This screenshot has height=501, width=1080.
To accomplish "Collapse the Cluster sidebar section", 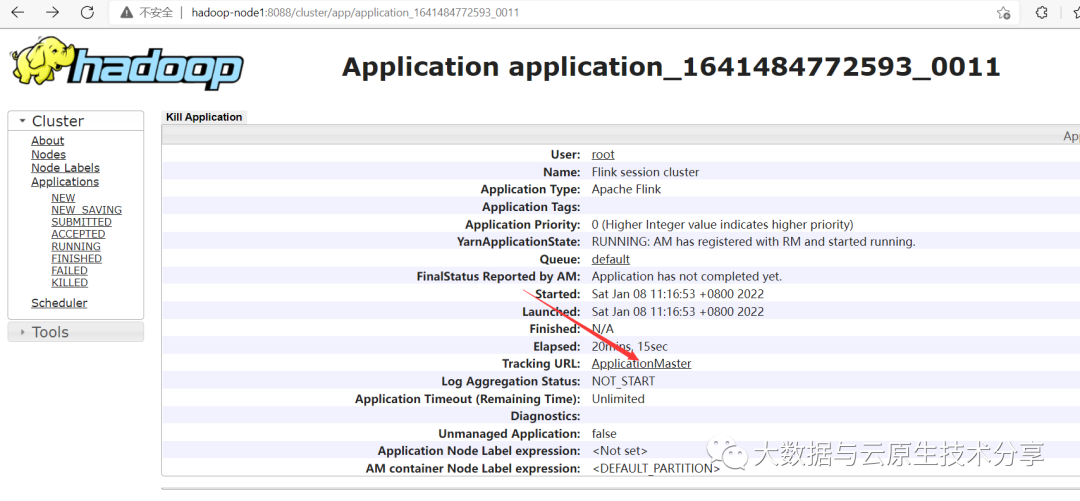I will 76,121.
